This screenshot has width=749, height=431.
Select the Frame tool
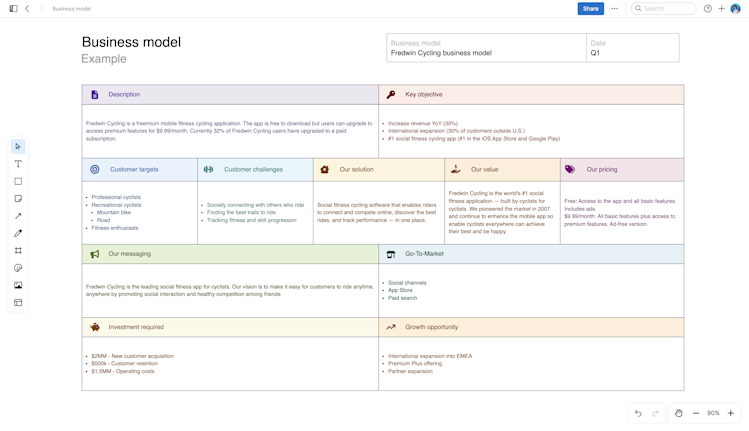pyautogui.click(x=18, y=250)
